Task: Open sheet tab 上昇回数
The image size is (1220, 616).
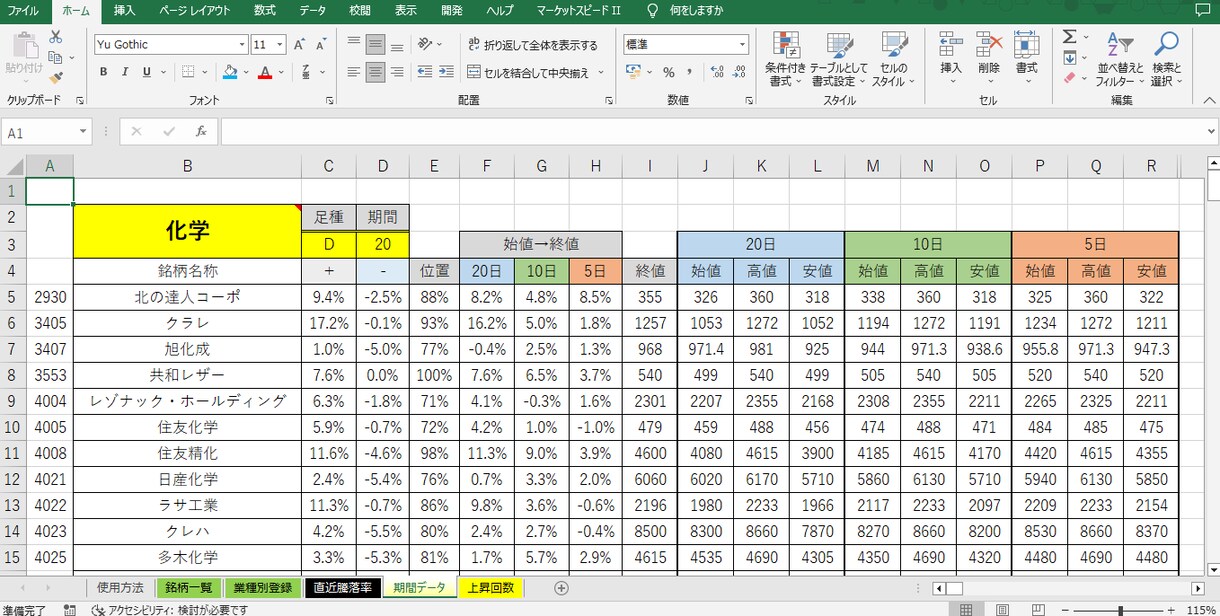Action: [491, 588]
